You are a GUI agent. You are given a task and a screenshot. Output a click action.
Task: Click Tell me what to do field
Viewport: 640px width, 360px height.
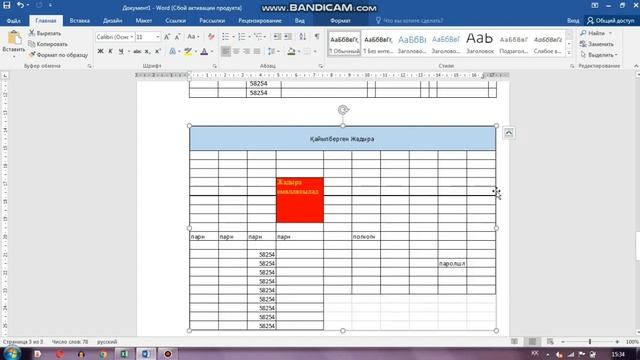[409, 20]
